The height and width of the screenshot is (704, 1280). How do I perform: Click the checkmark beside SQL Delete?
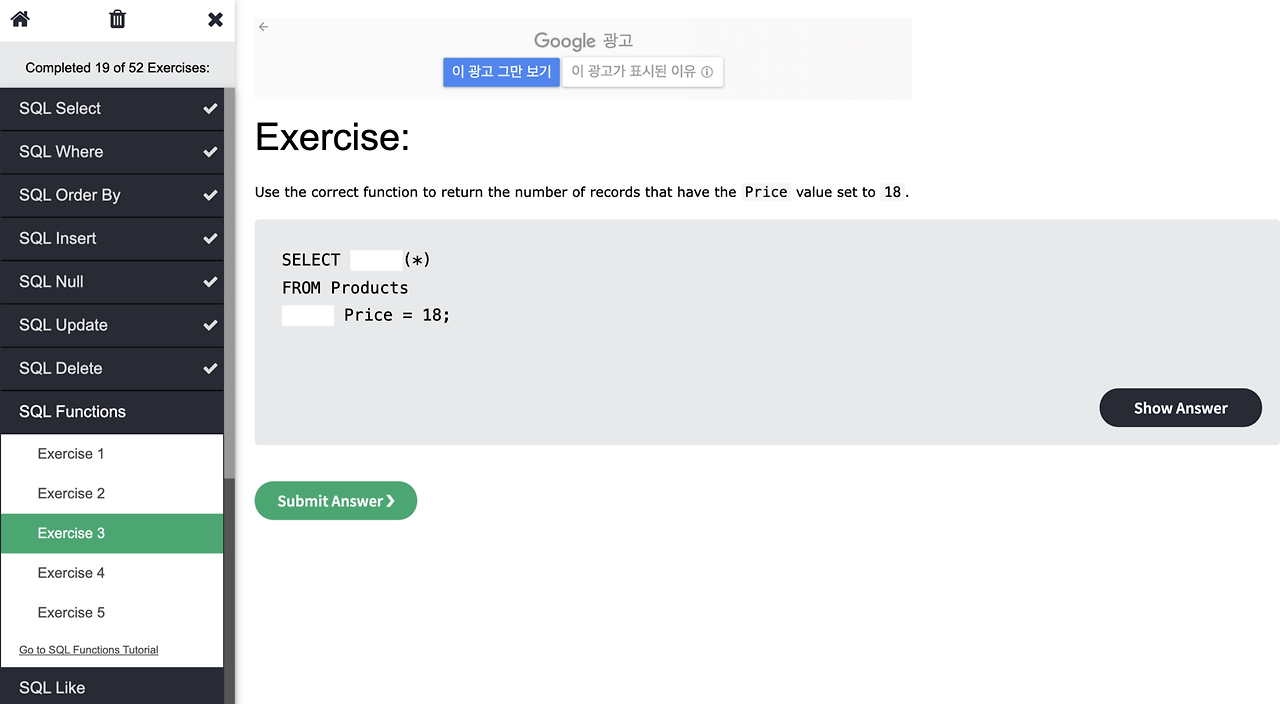pyautogui.click(x=210, y=368)
